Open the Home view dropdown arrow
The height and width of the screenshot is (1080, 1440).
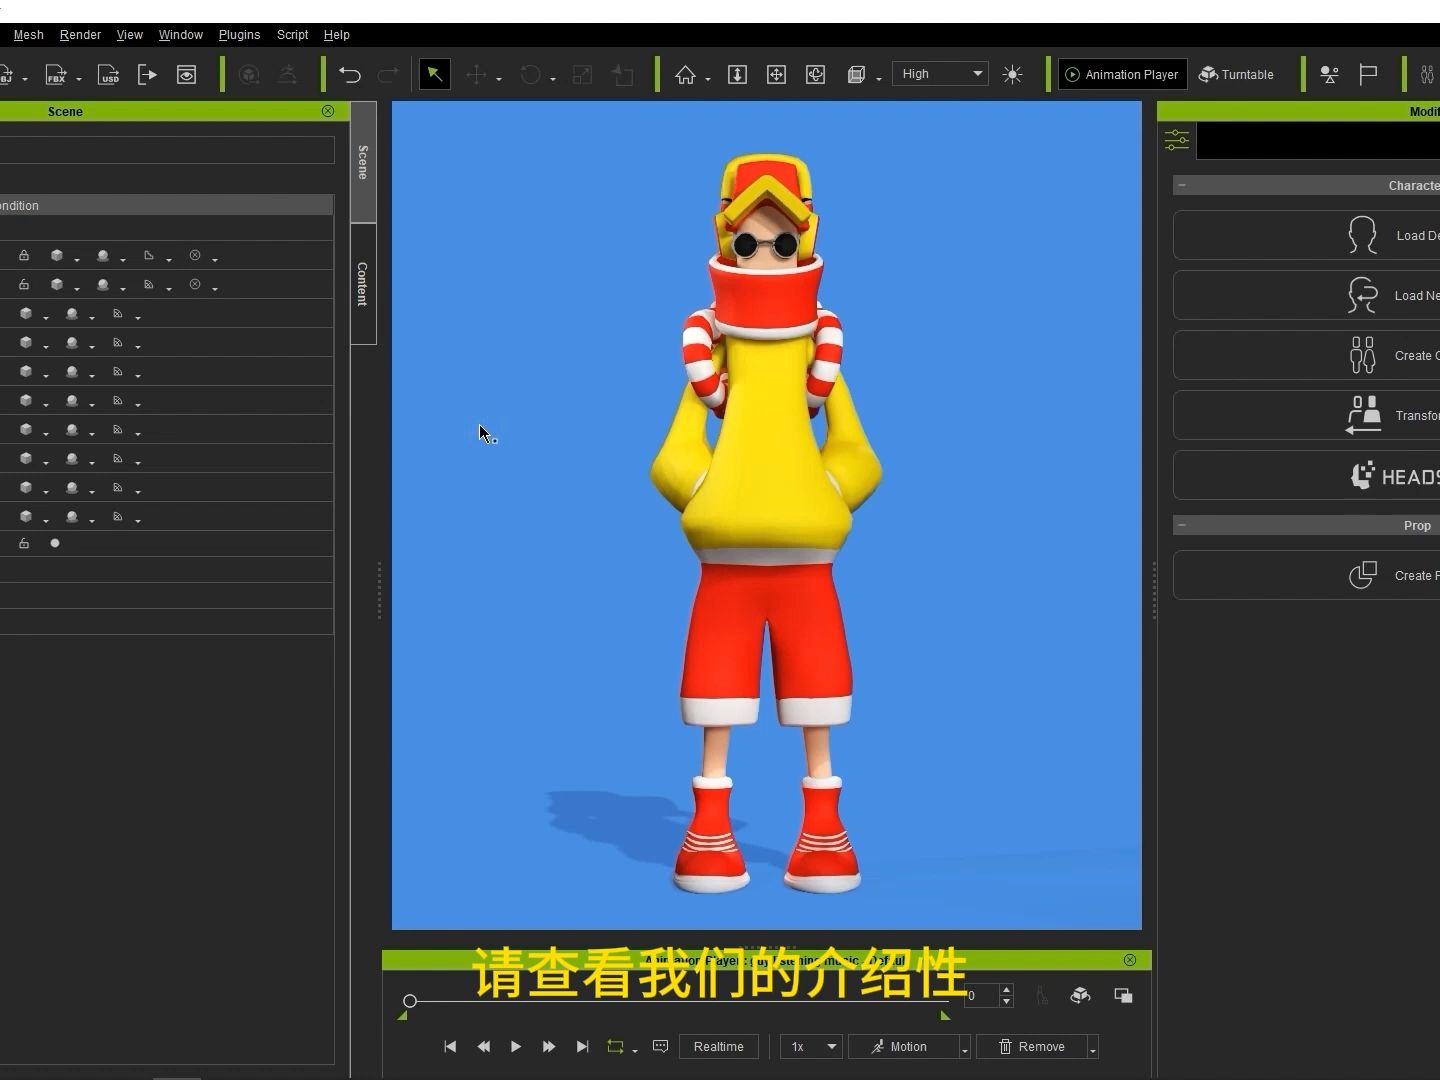click(707, 79)
